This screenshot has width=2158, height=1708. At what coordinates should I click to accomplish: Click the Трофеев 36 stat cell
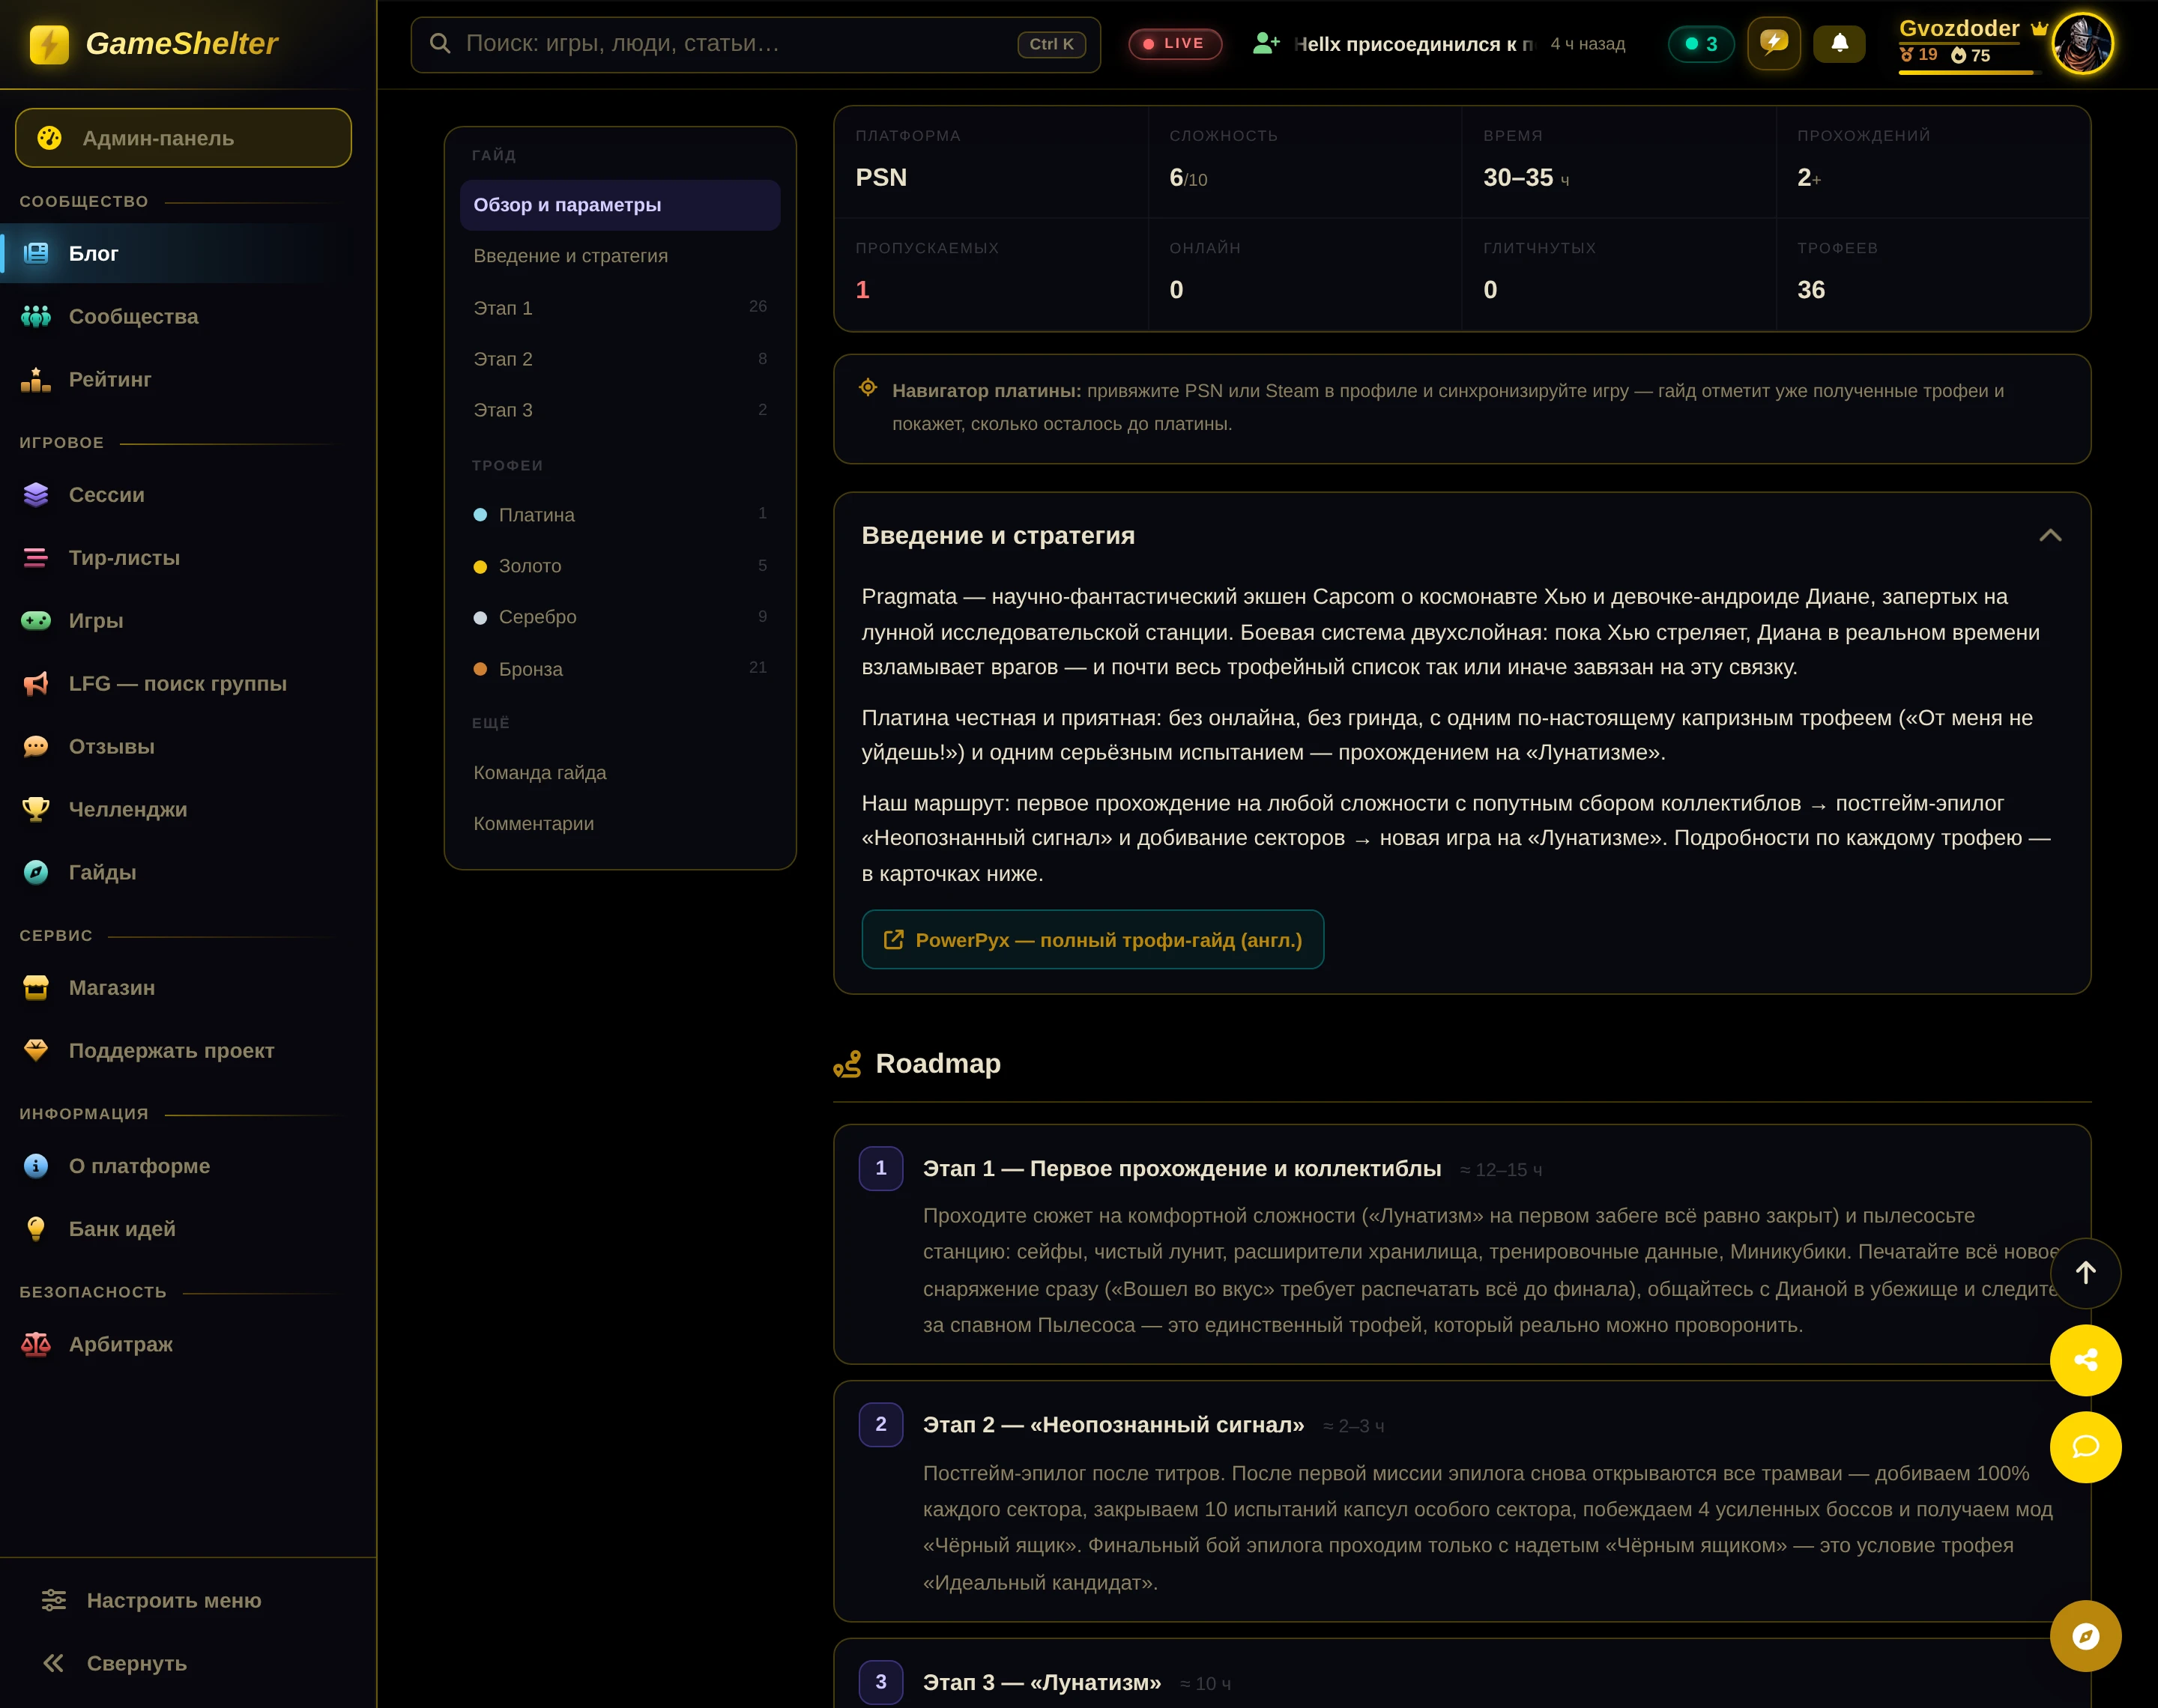1932,275
